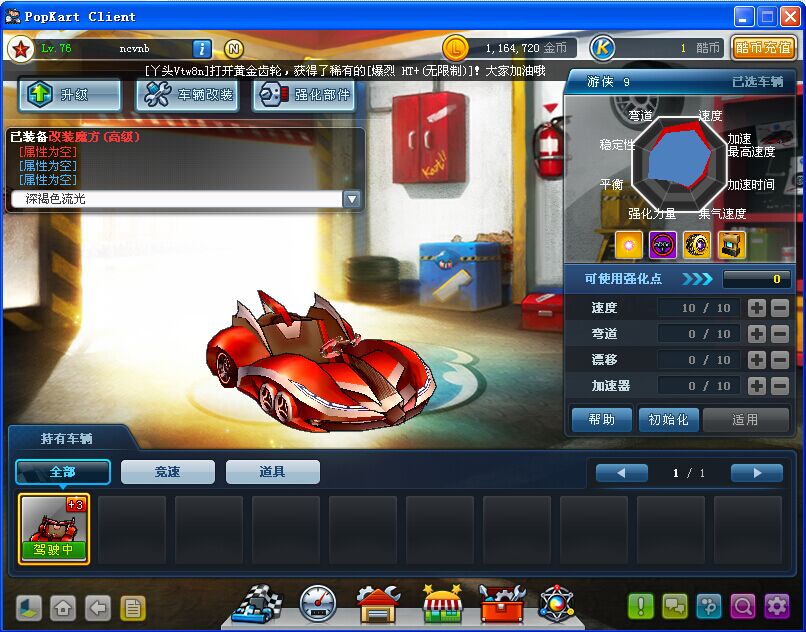Click the 持有车辆 panel tab
The height and width of the screenshot is (632, 806).
click(x=67, y=439)
